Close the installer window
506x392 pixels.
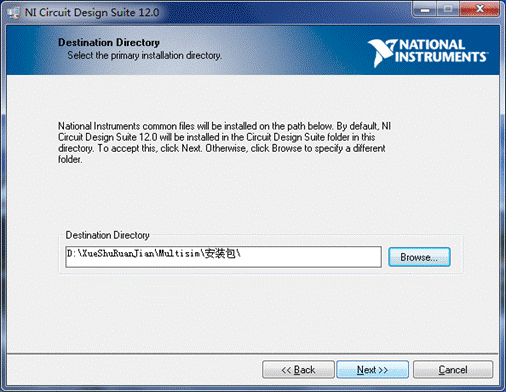(479, 9)
